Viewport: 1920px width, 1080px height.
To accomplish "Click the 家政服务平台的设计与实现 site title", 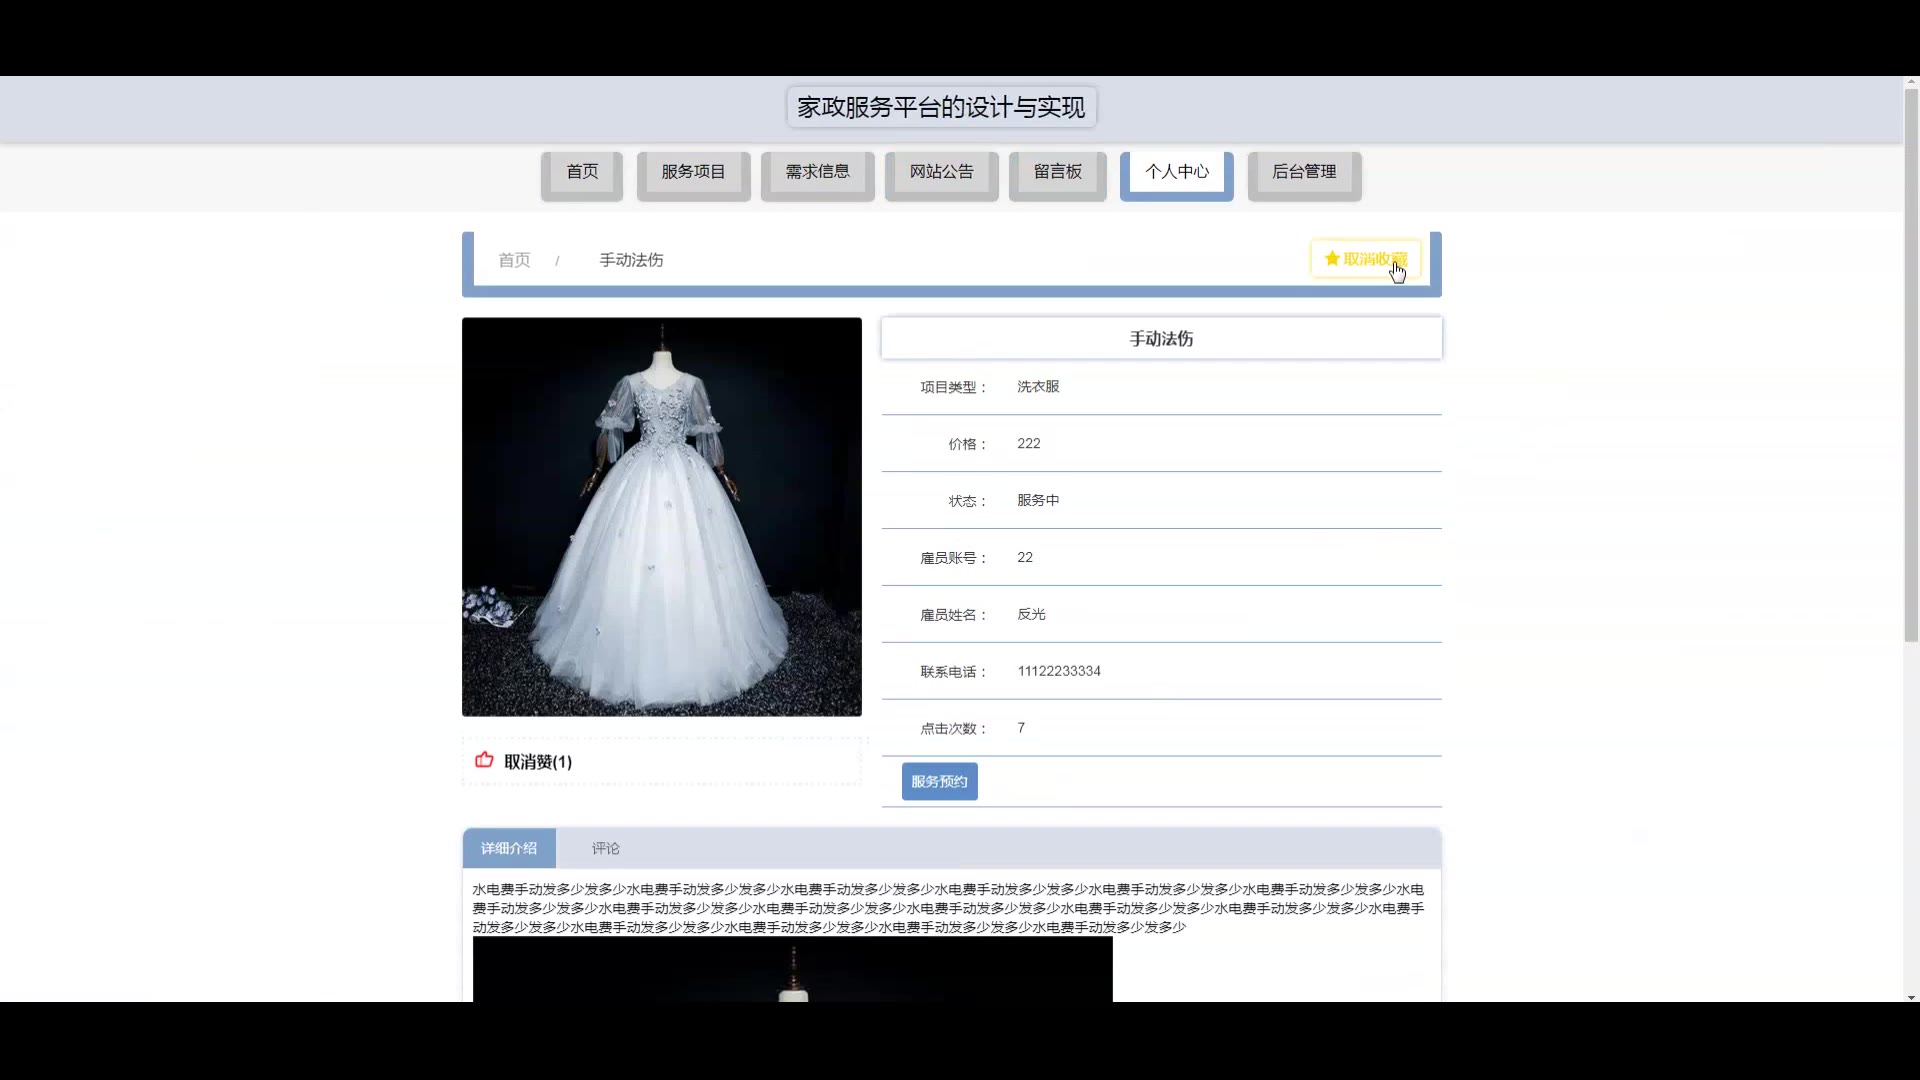I will [941, 107].
